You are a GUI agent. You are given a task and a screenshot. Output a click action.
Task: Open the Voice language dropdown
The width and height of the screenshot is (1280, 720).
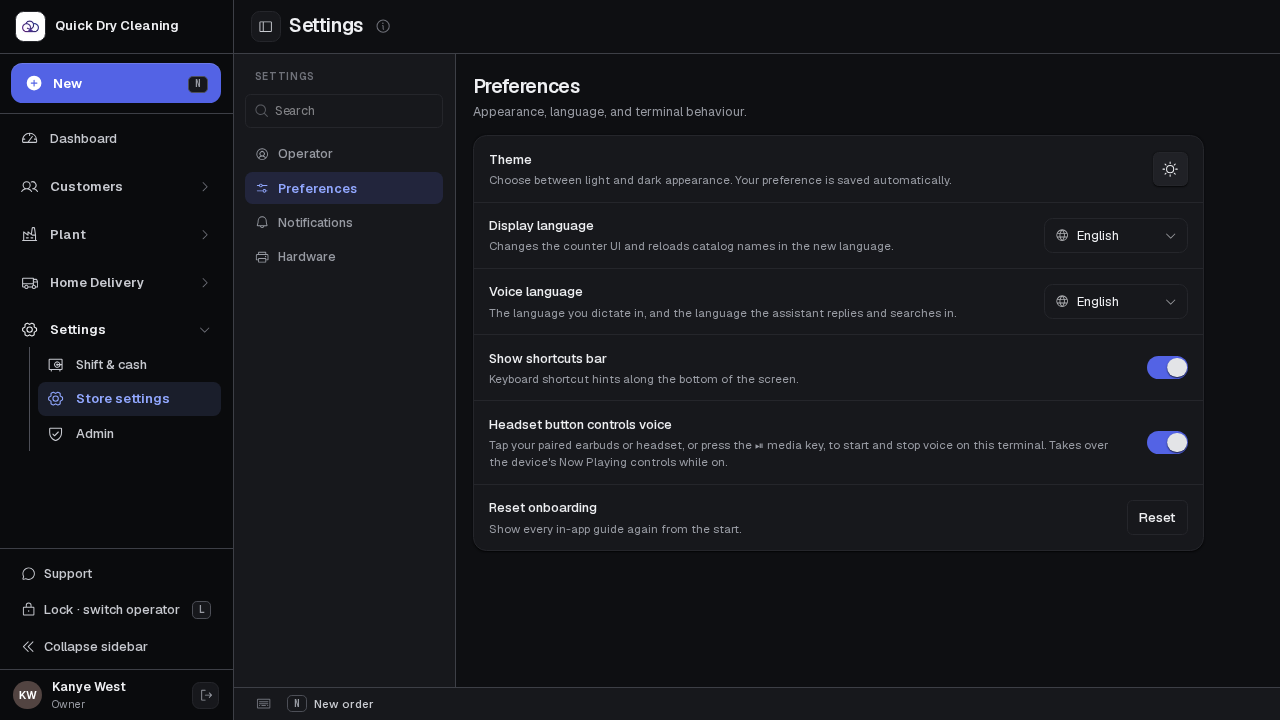pyautogui.click(x=1116, y=301)
